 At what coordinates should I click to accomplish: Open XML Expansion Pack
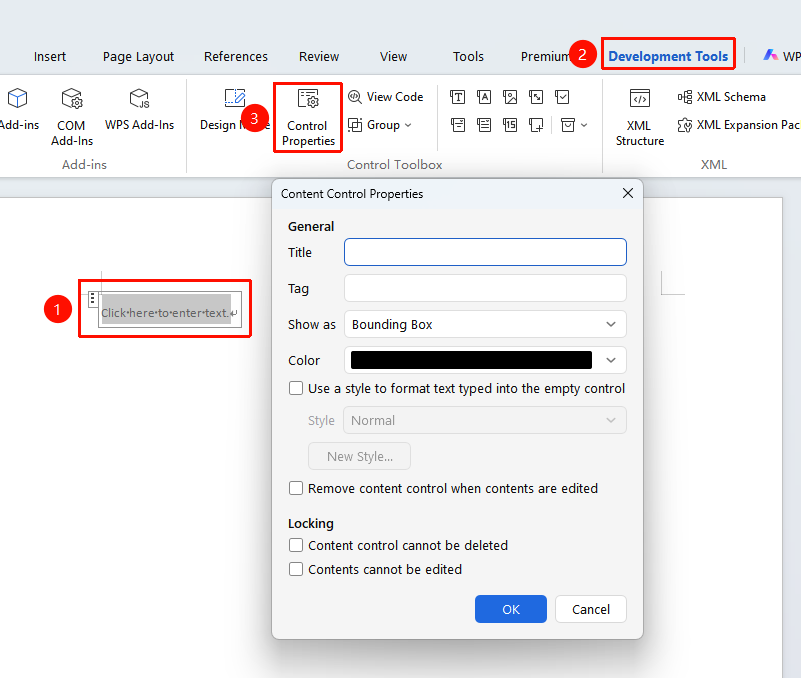739,125
